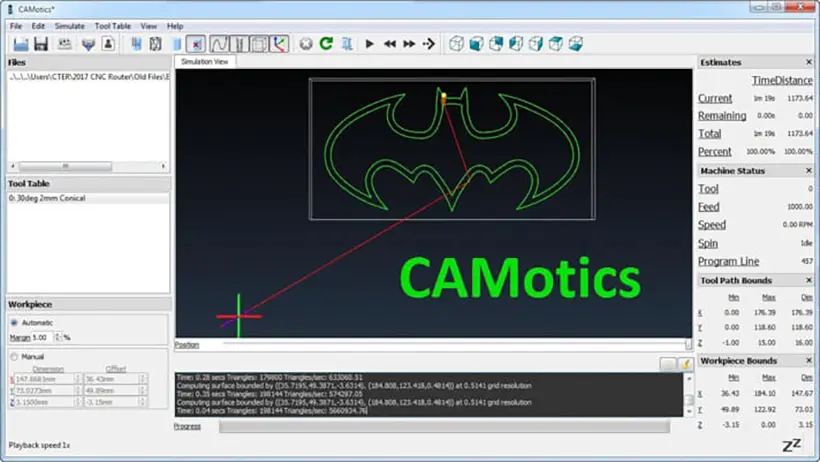The image size is (820, 462).
Task: Toggle the axes display icon
Action: pyautogui.click(x=279, y=44)
